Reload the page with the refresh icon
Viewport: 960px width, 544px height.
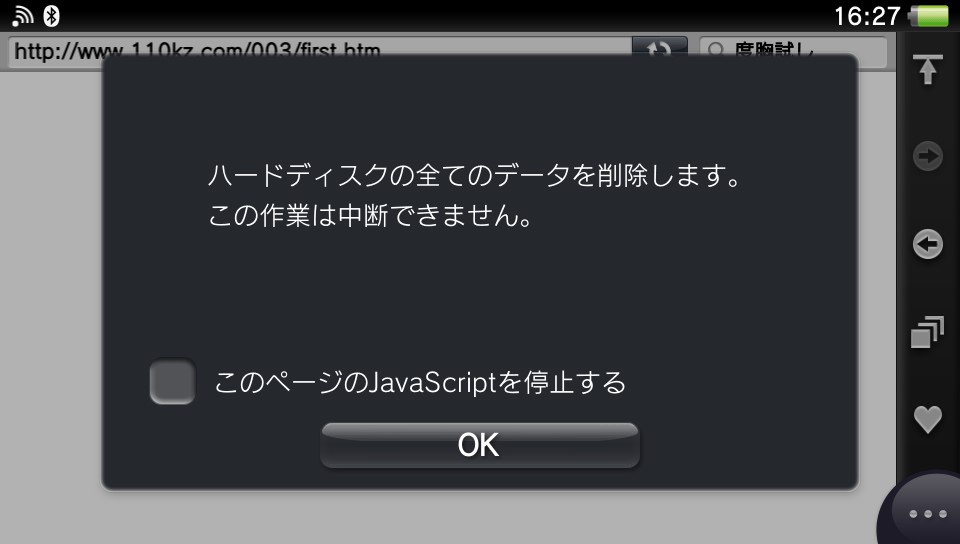(x=659, y=48)
